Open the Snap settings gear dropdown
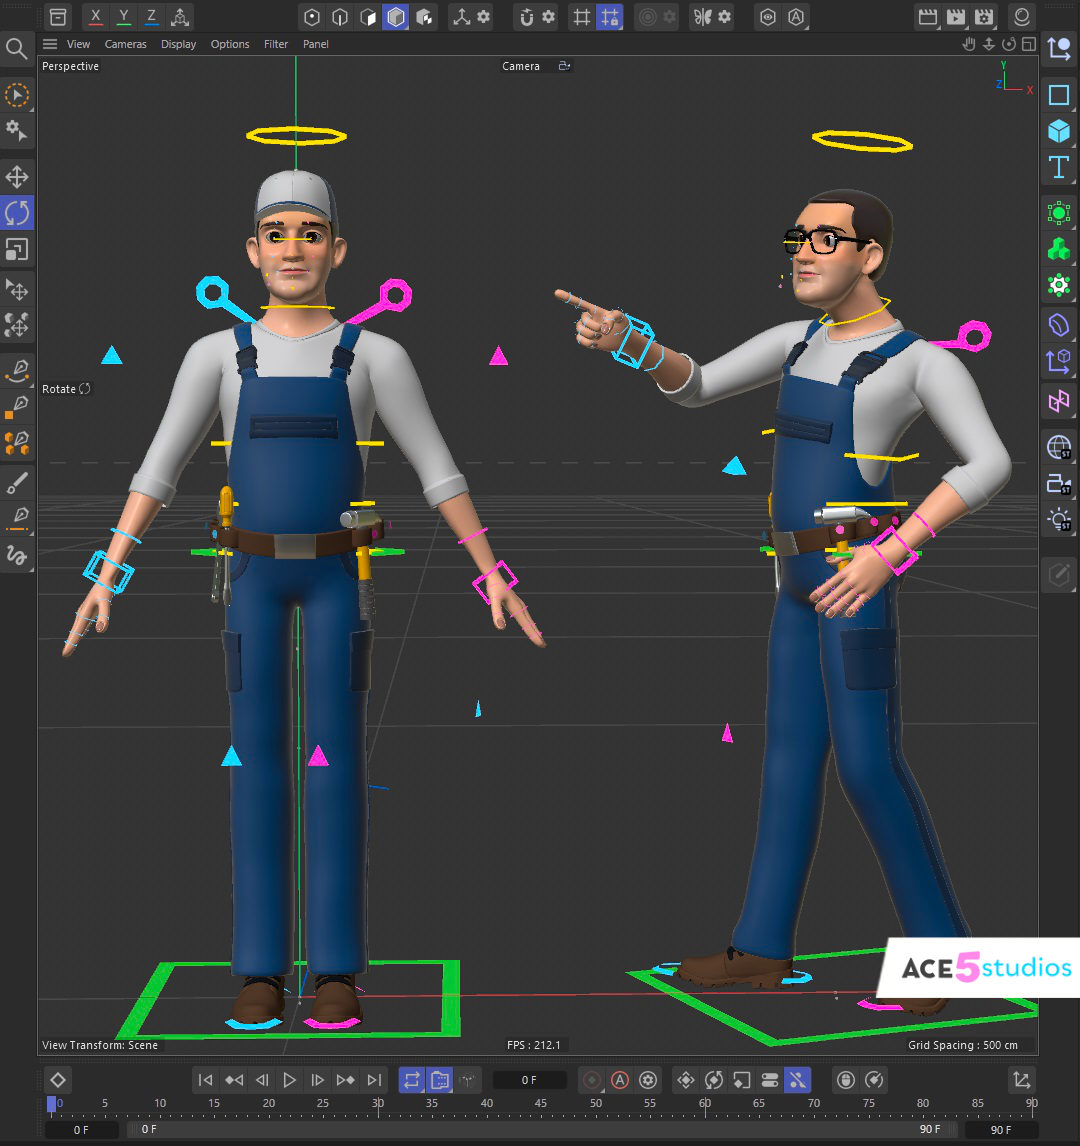The image size is (1080, 1146). [x=548, y=17]
